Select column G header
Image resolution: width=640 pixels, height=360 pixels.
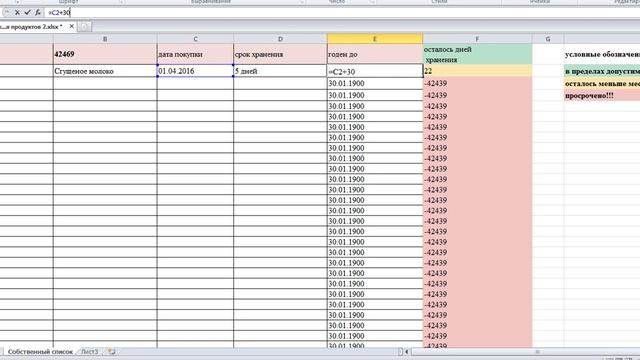548,39
